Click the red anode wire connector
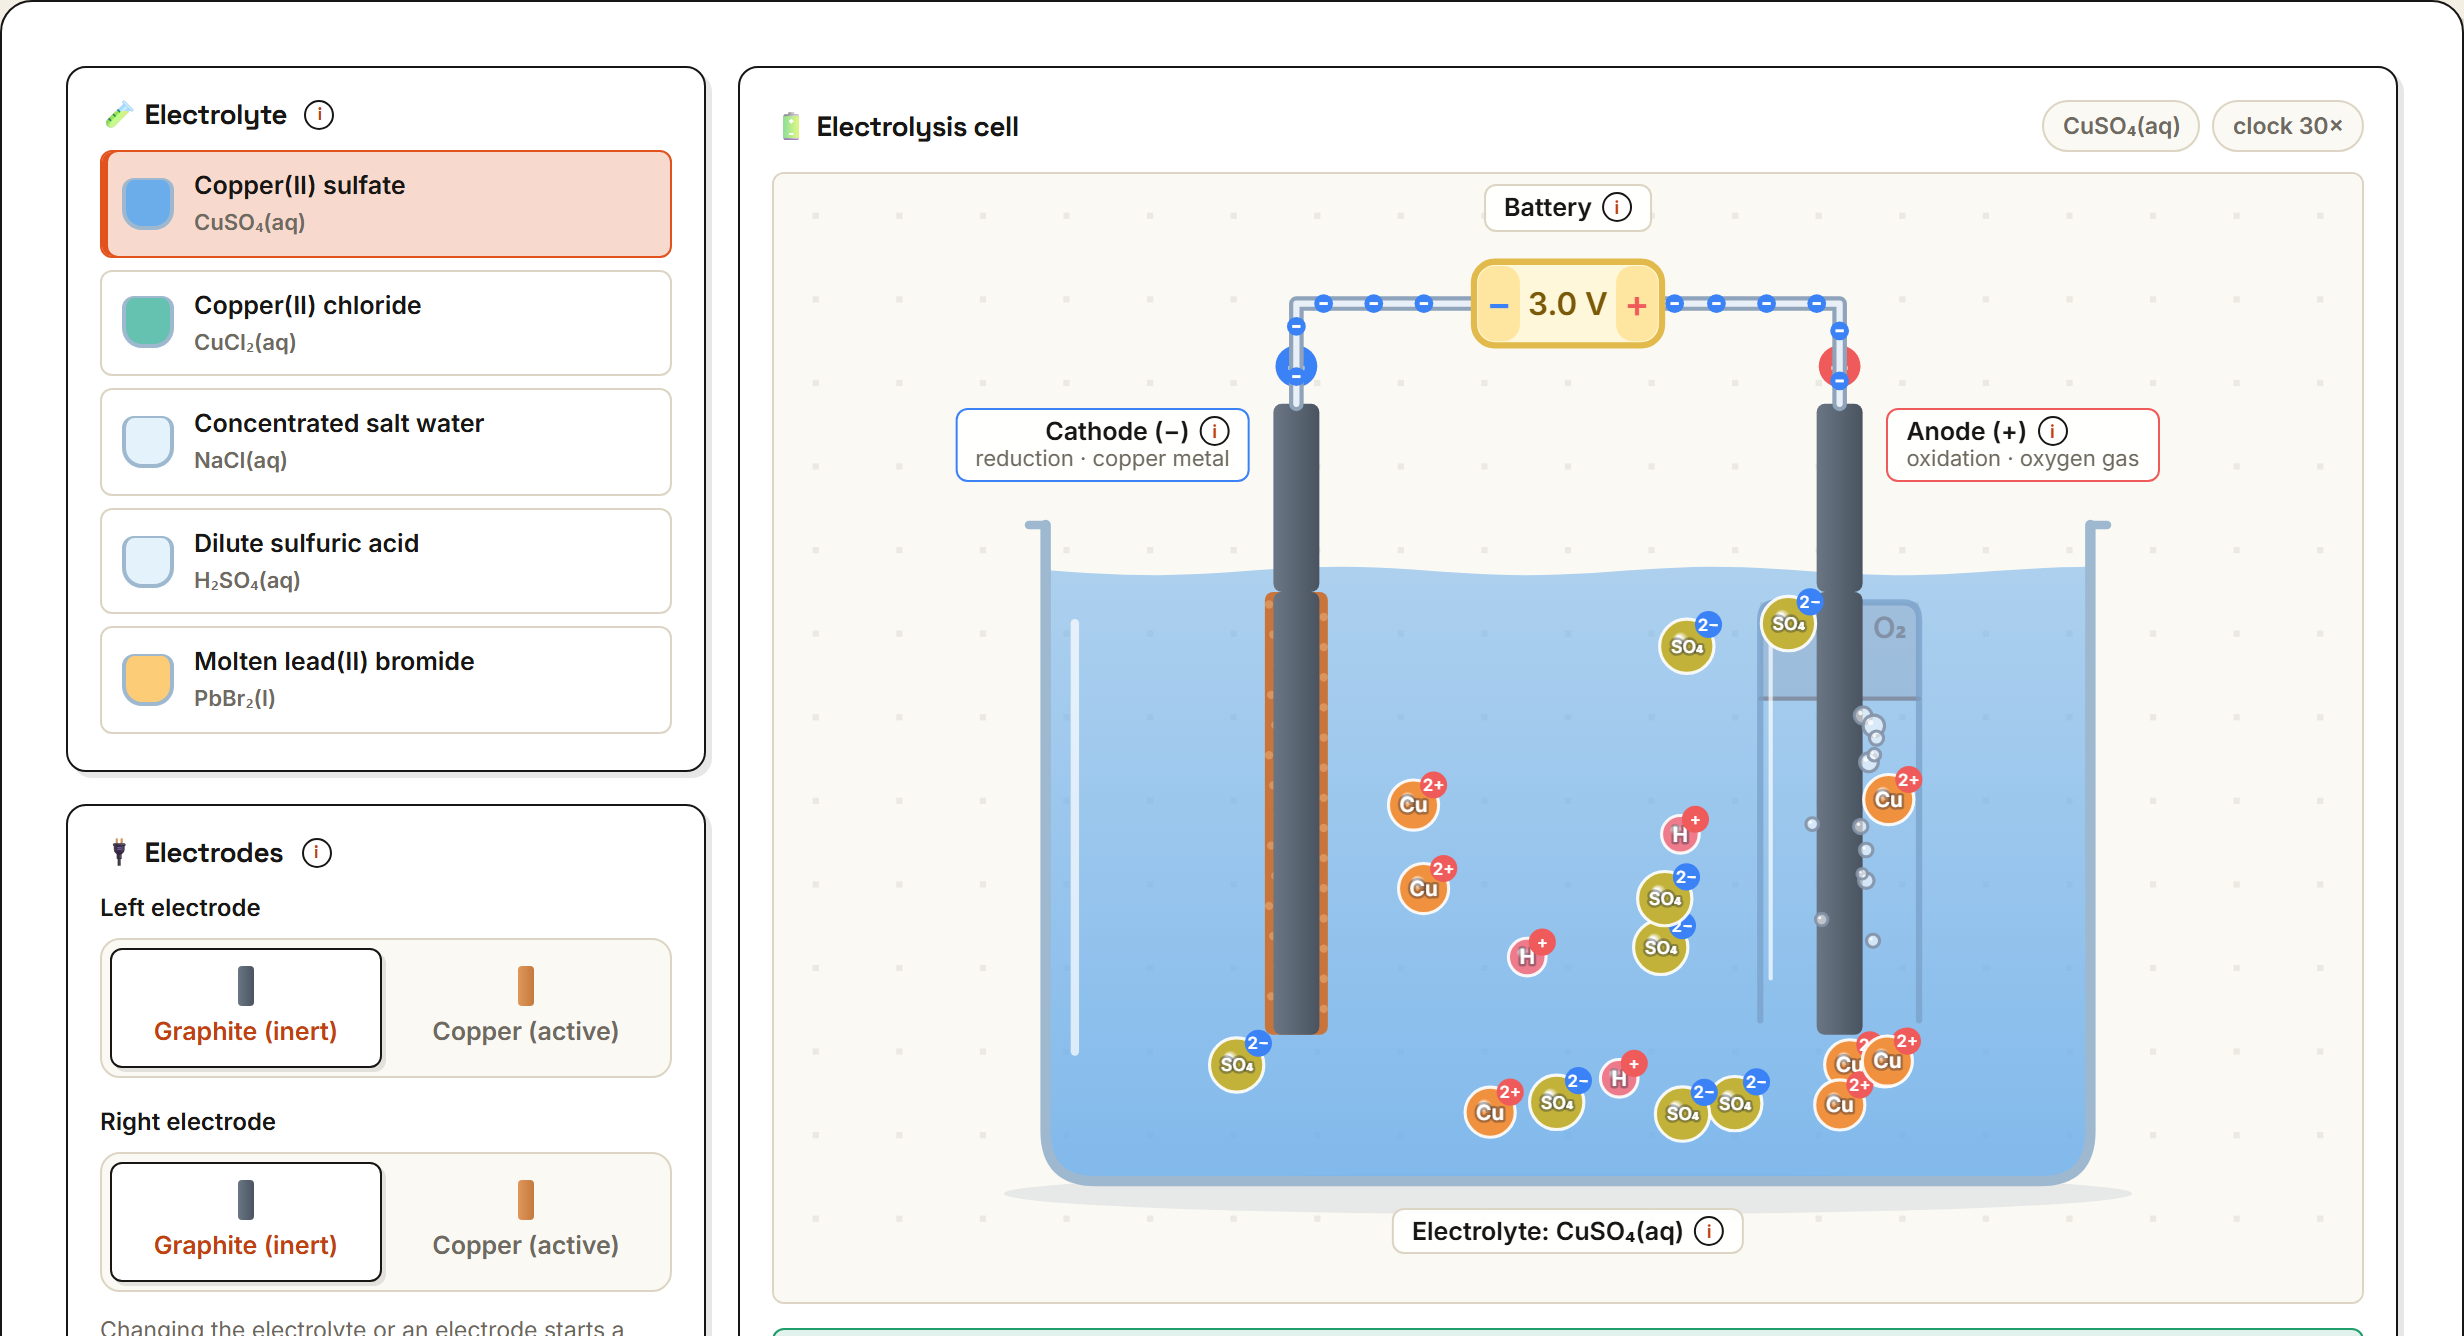The width and height of the screenshot is (2464, 1336). [x=1839, y=367]
